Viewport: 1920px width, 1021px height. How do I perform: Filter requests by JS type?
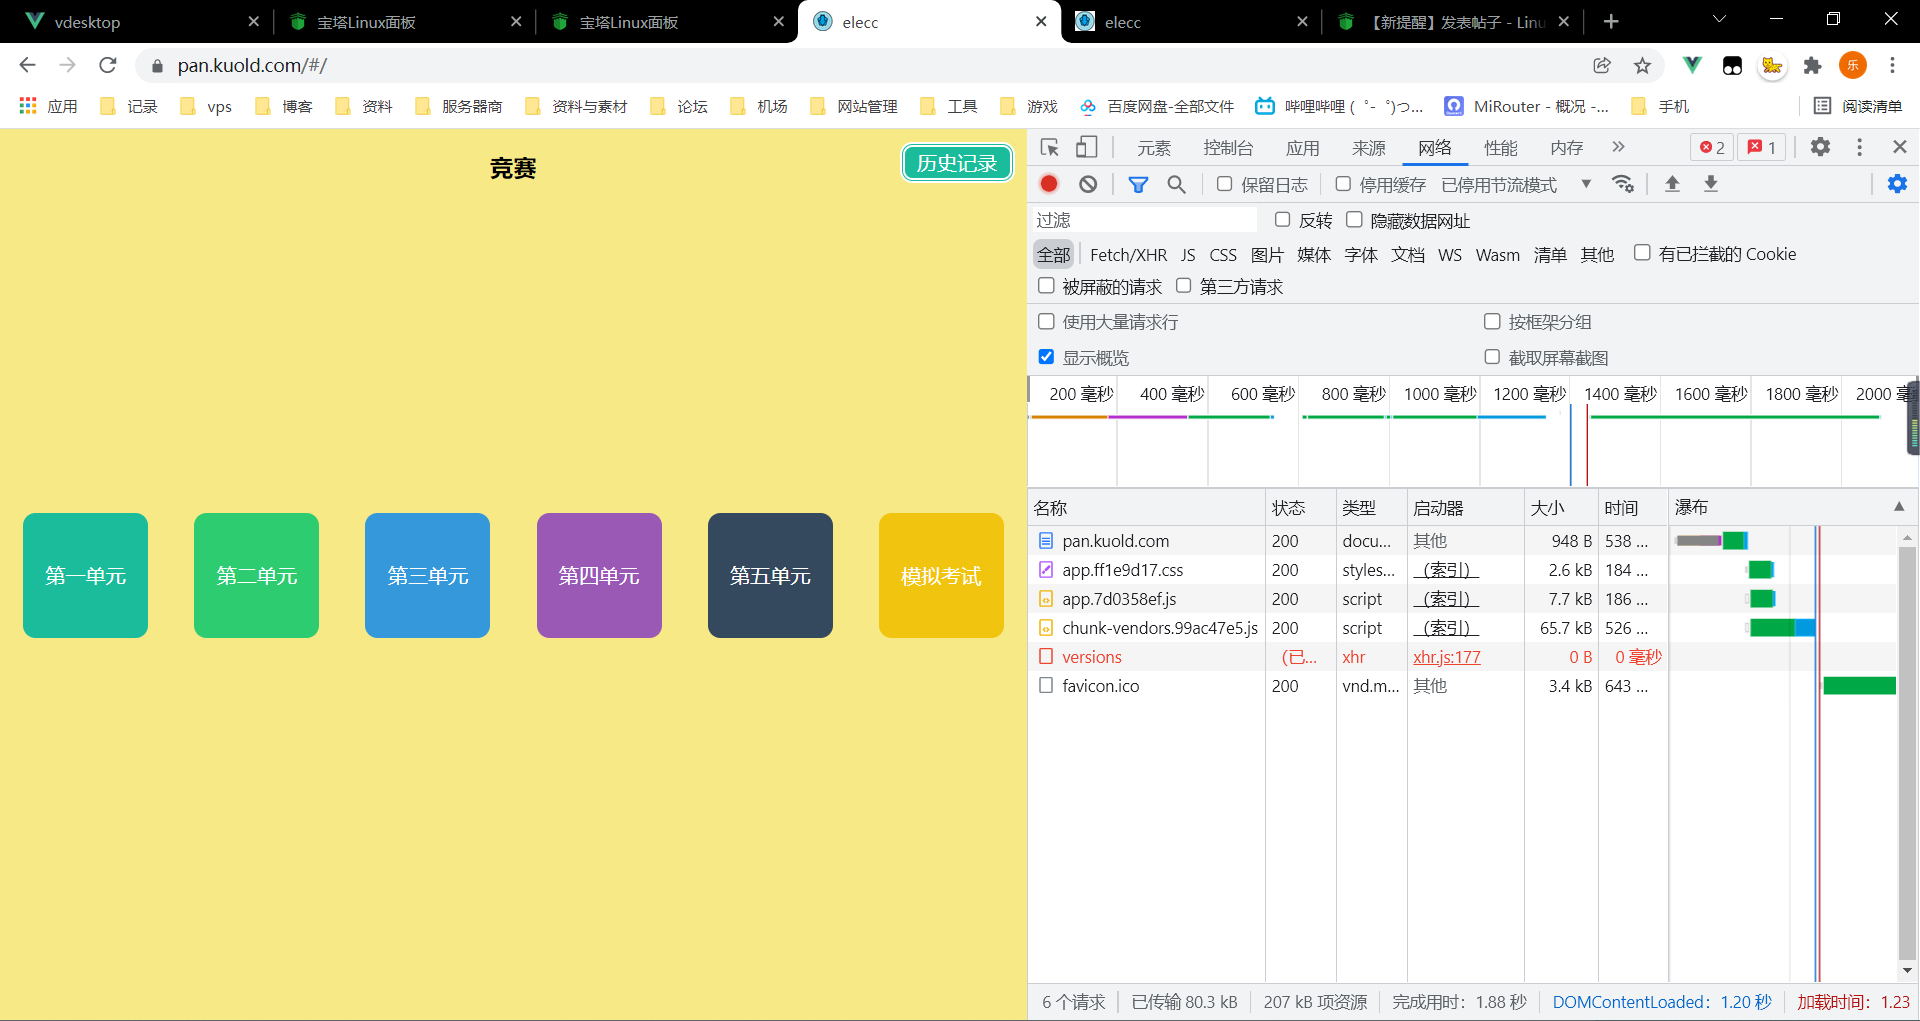[1188, 255]
